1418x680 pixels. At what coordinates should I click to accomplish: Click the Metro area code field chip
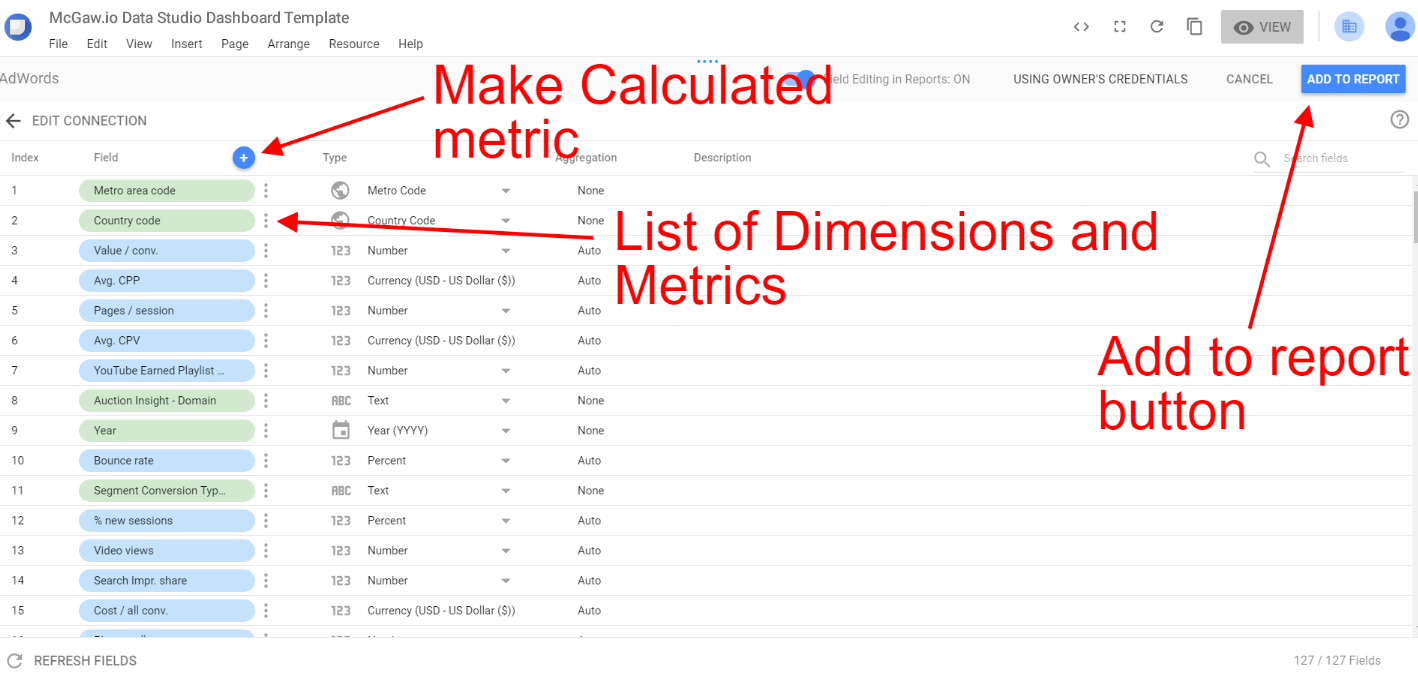(x=167, y=190)
